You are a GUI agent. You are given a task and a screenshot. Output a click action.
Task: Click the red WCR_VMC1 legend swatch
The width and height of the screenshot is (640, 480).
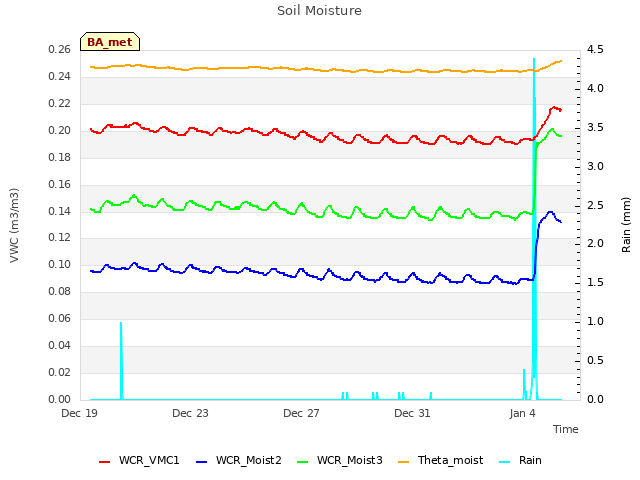pos(104,462)
